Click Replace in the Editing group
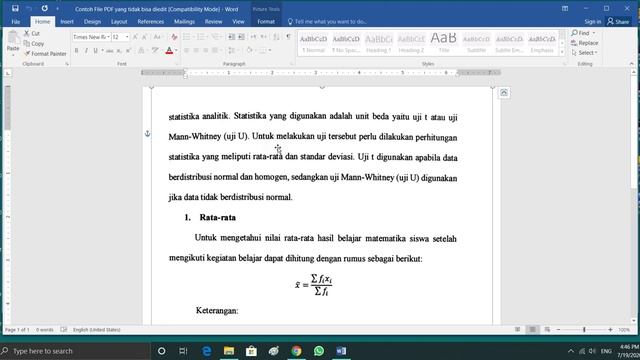Viewport: 640px width, 360px height. pyautogui.click(x=585, y=43)
